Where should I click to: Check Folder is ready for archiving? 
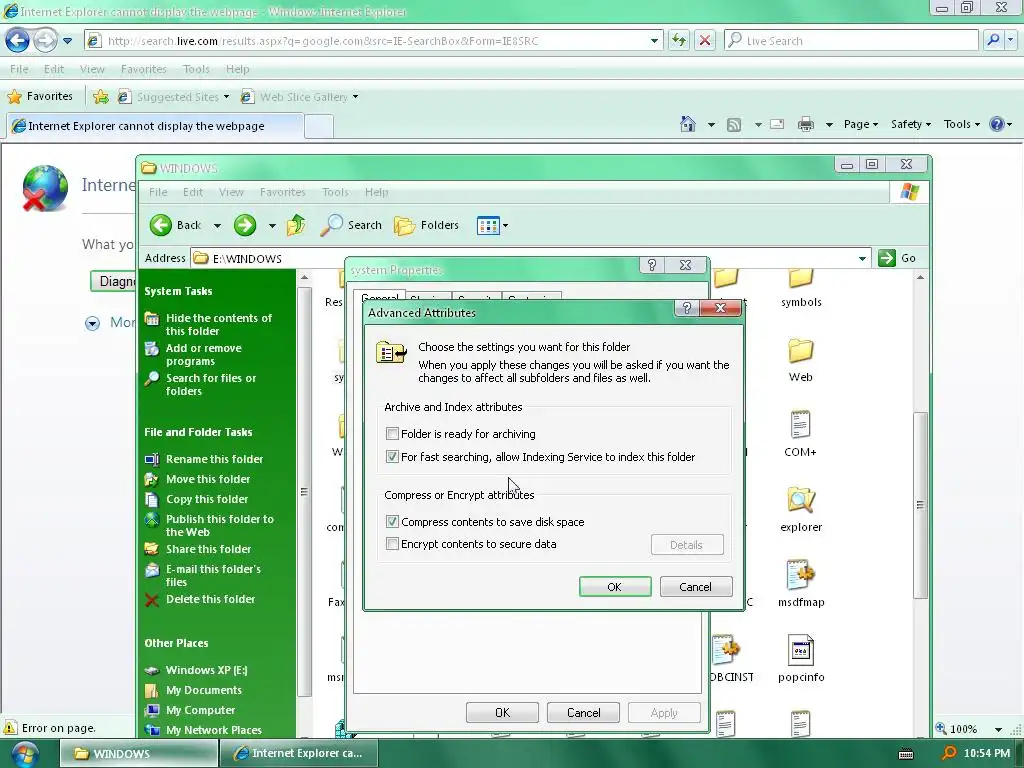[392, 434]
